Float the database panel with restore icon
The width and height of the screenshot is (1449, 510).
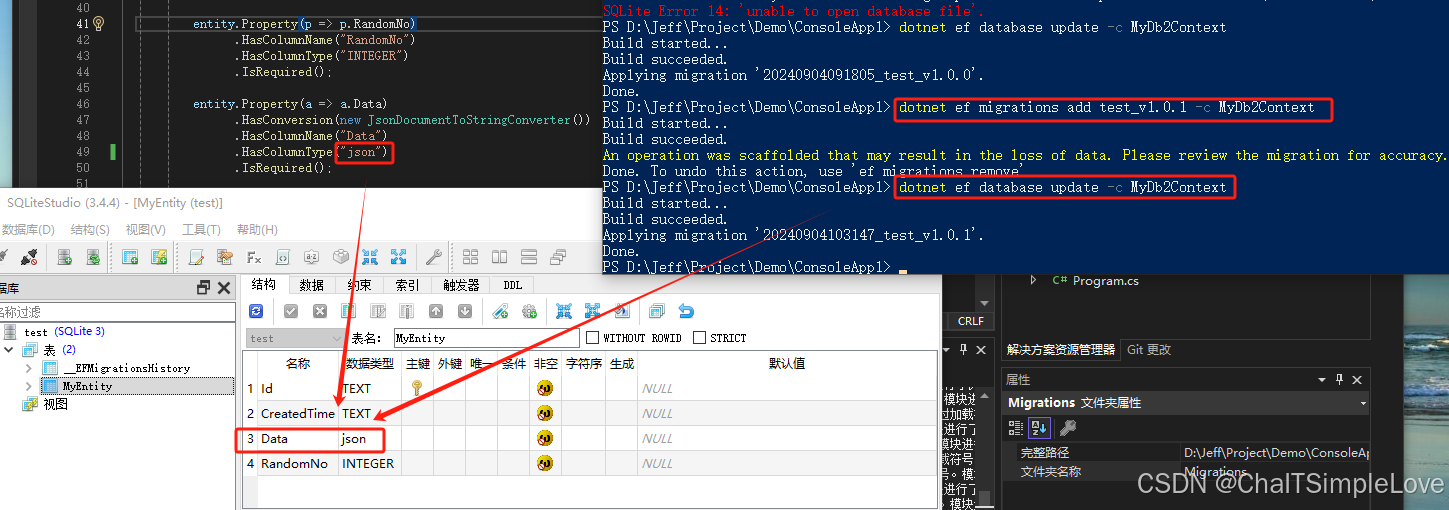(203, 288)
